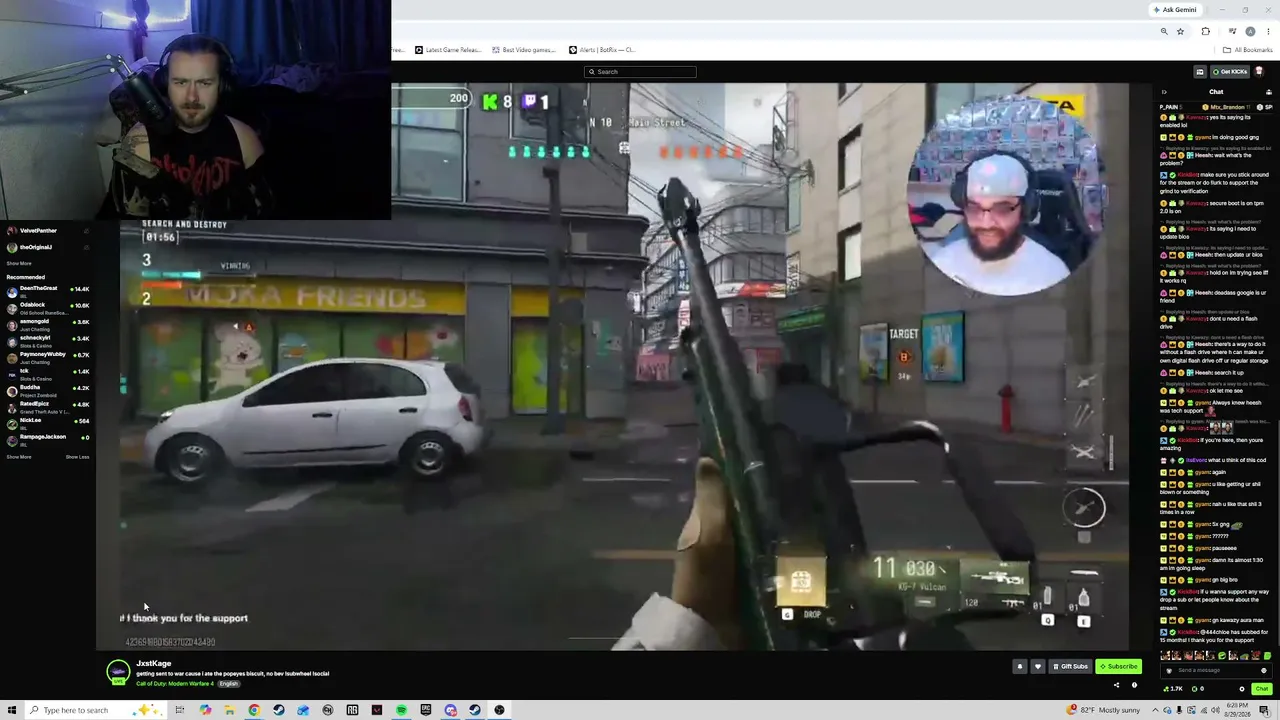
Task: Open the VelvetPanther followed channel
Action: [x=47, y=231]
